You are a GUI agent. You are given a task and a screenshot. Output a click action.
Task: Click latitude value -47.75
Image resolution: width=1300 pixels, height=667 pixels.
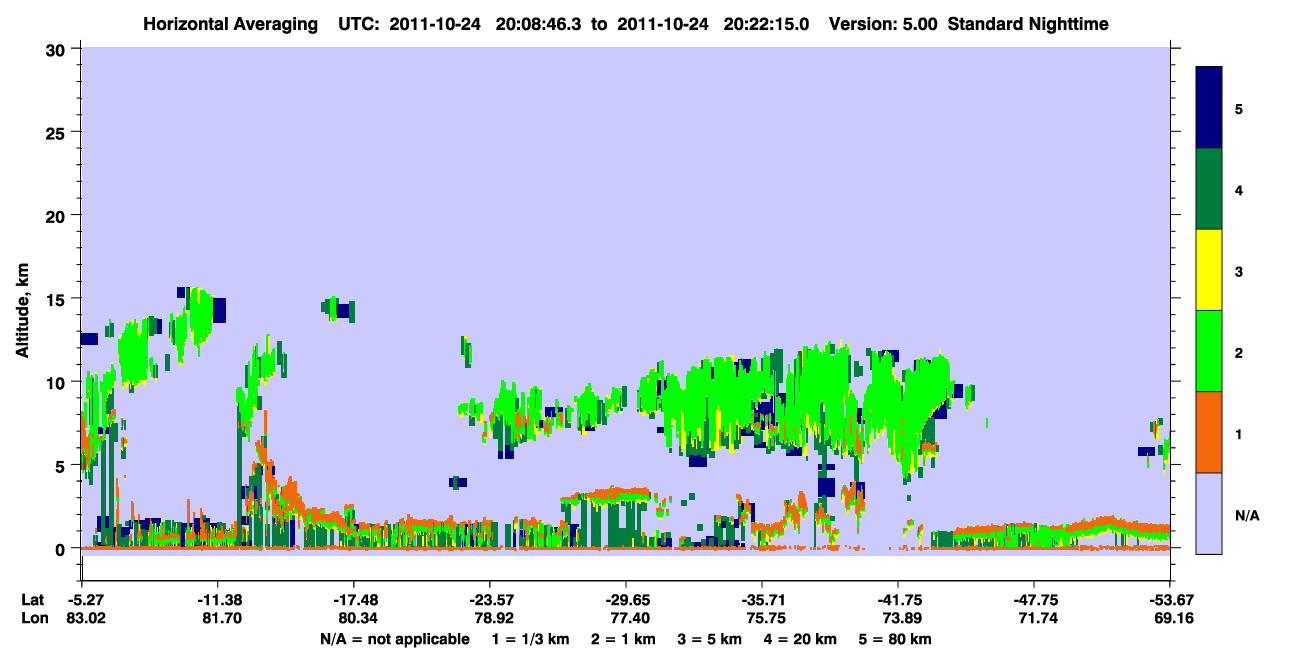coord(1034,600)
